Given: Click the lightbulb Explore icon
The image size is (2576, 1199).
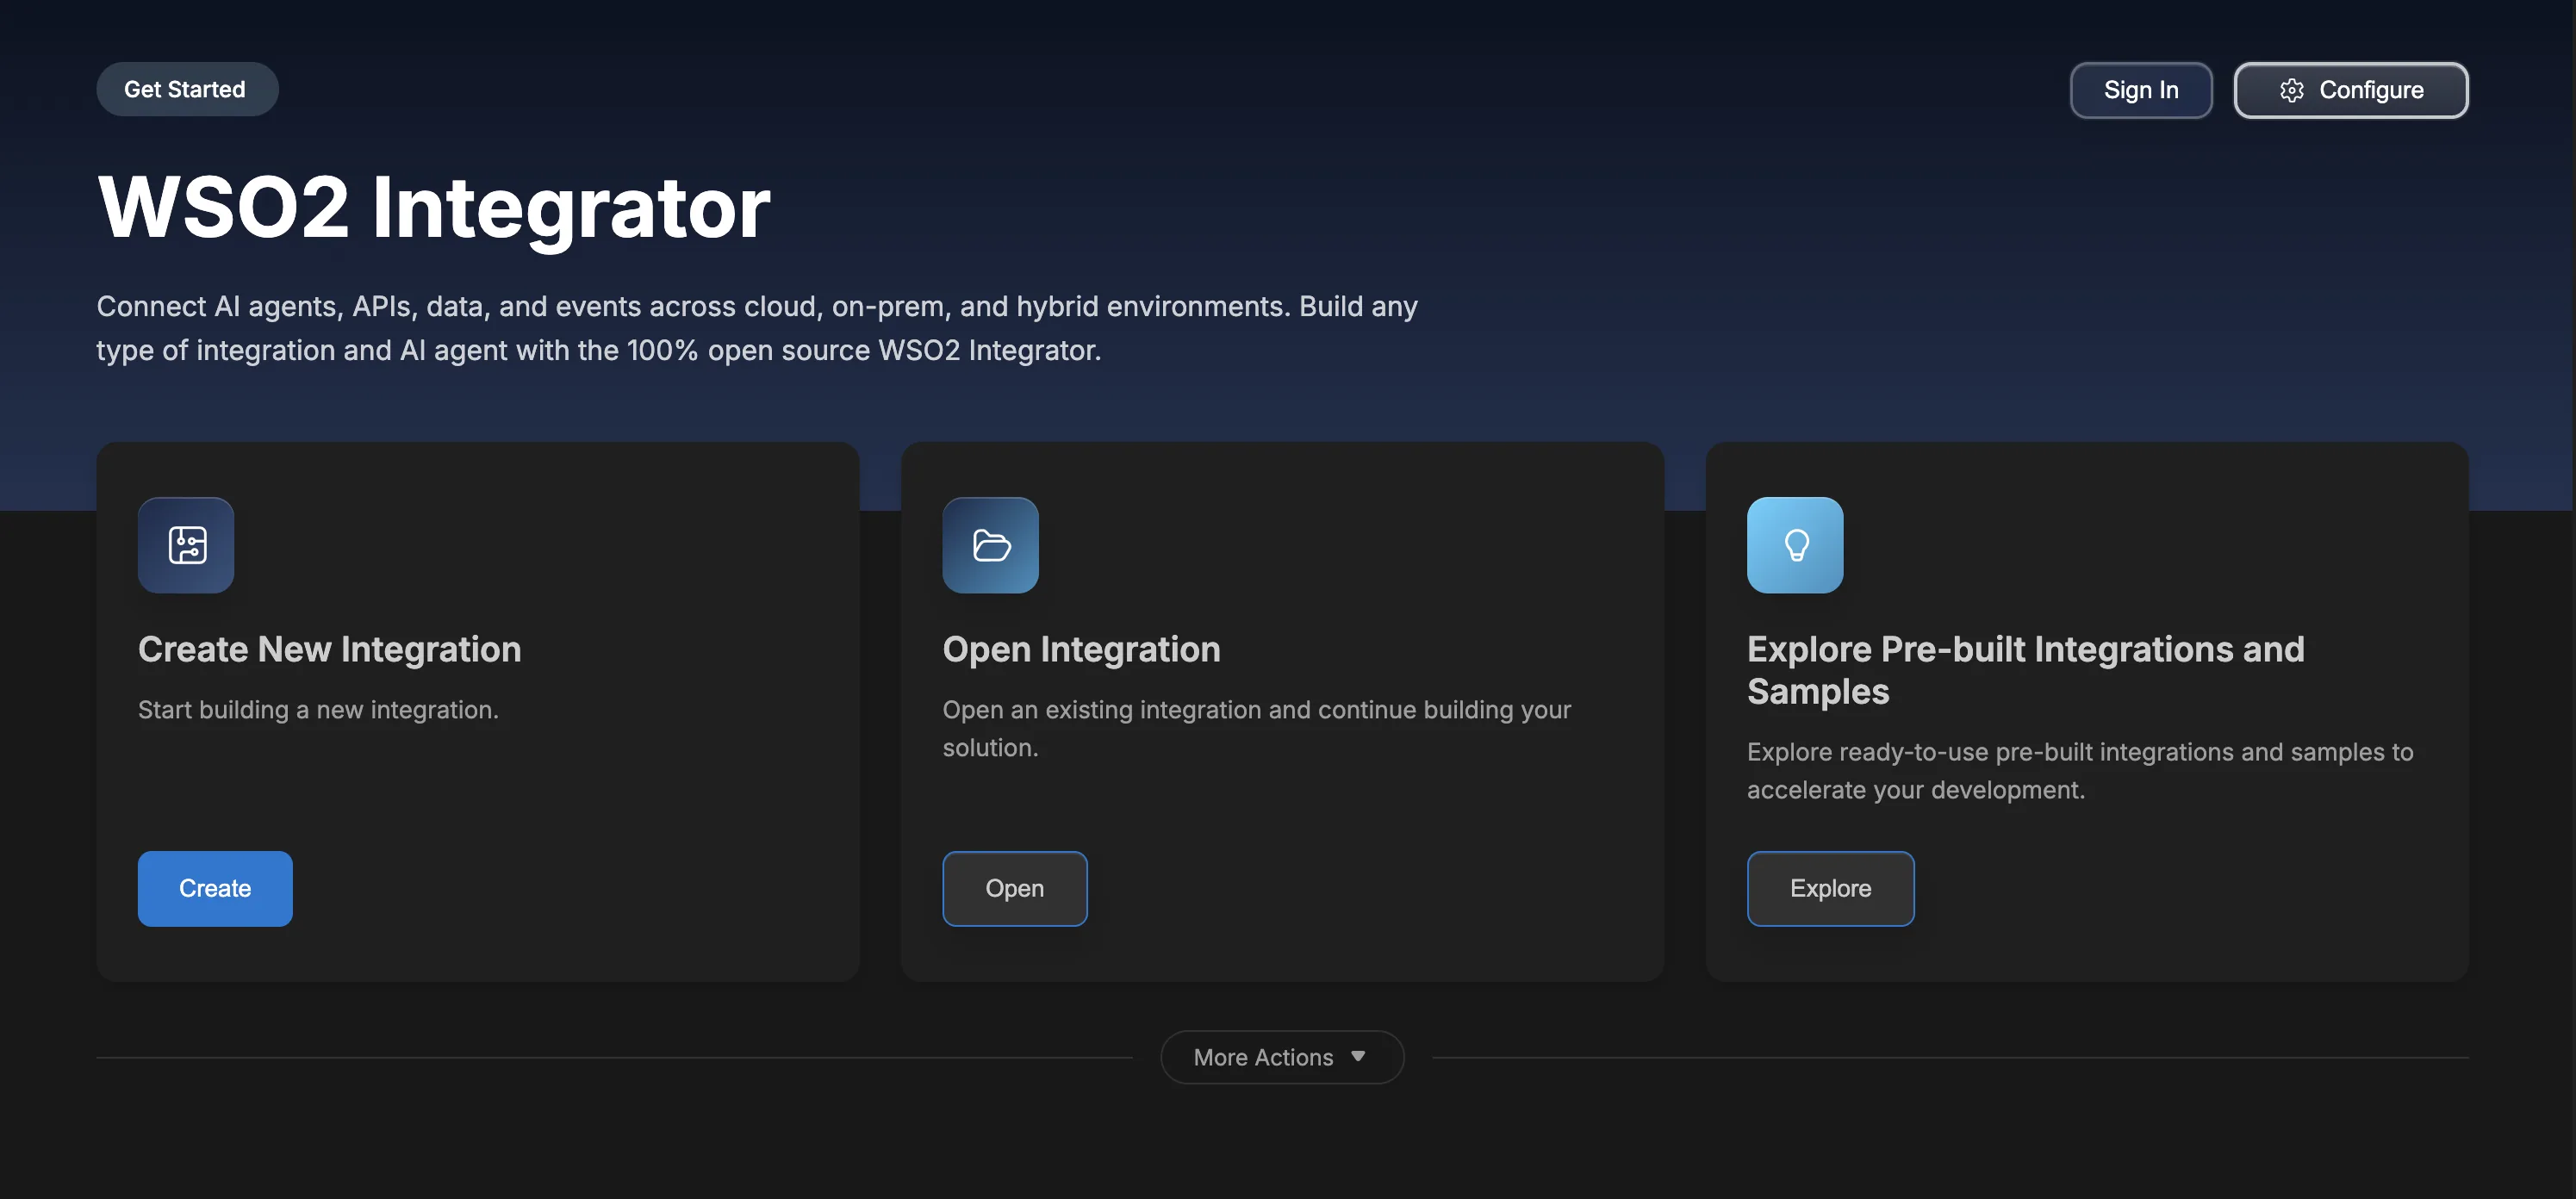Looking at the screenshot, I should 1795,545.
